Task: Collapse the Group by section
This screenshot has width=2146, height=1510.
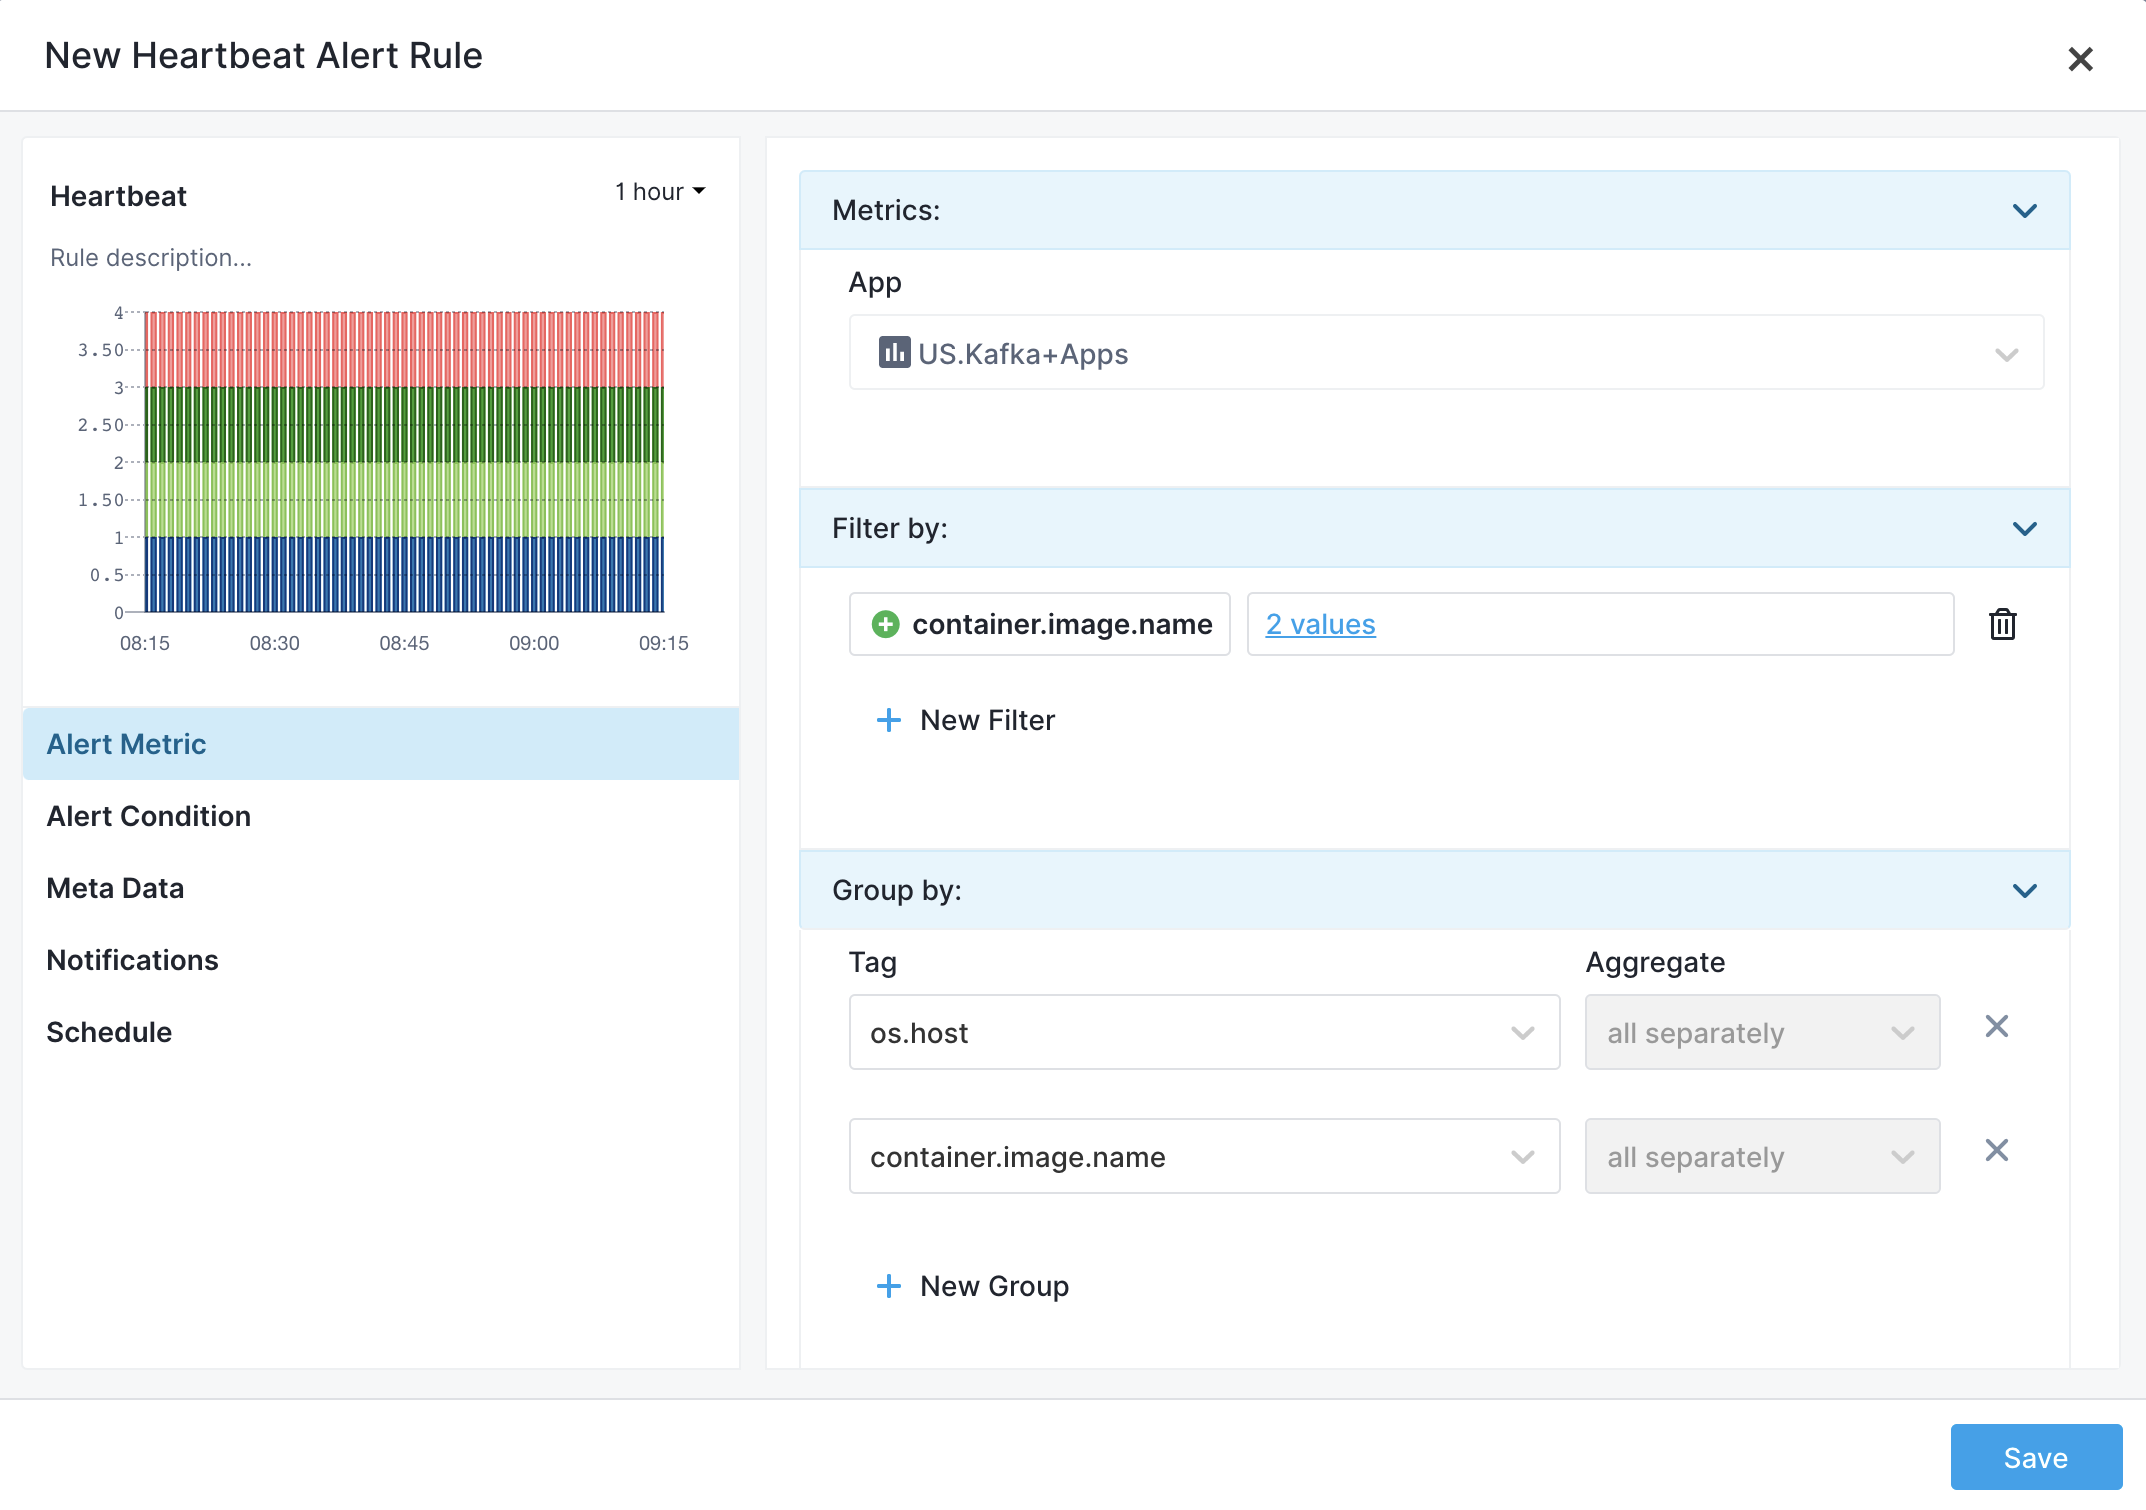Action: (x=2024, y=891)
